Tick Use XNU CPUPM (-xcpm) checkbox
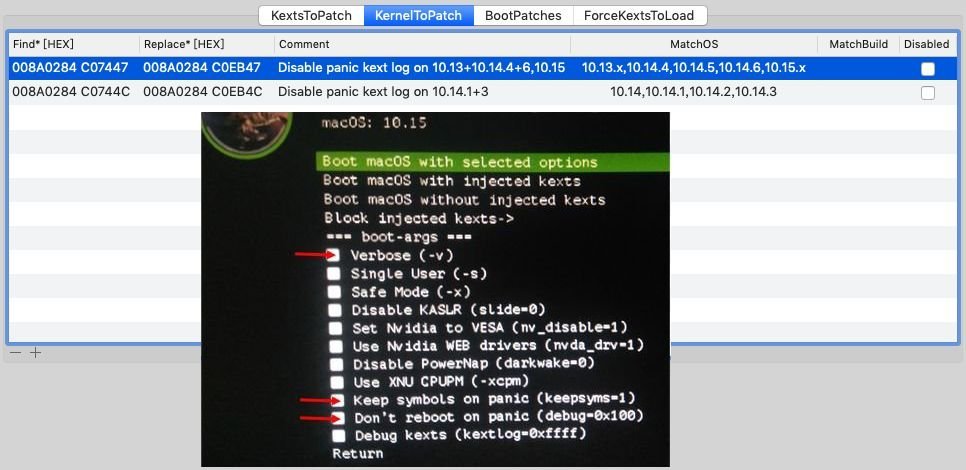Screen dimensions: 966x470 coord(337,383)
